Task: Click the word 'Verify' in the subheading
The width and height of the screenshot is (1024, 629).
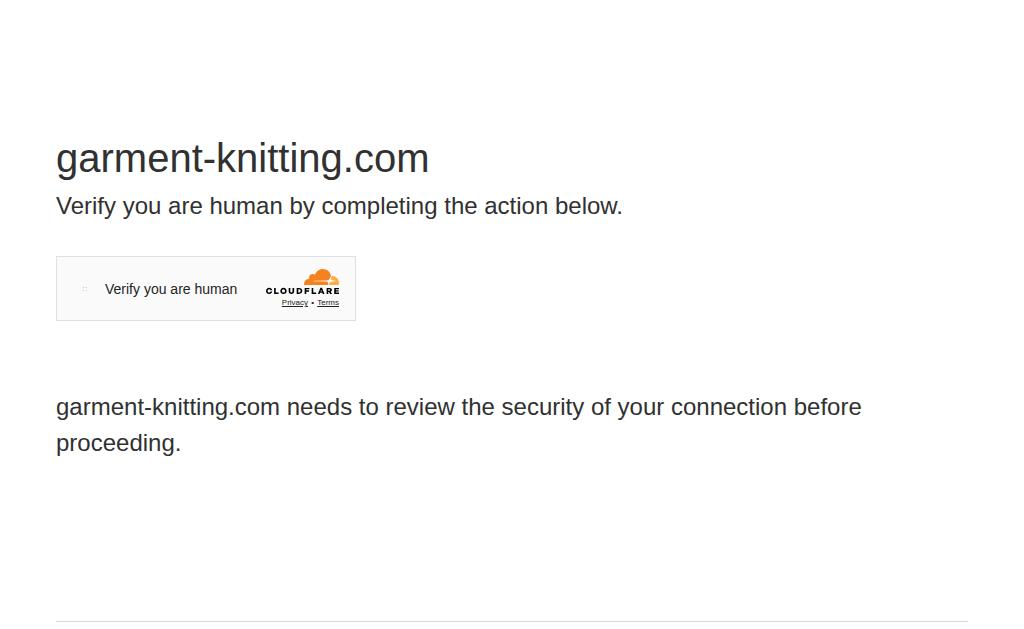Action: click(x=86, y=206)
